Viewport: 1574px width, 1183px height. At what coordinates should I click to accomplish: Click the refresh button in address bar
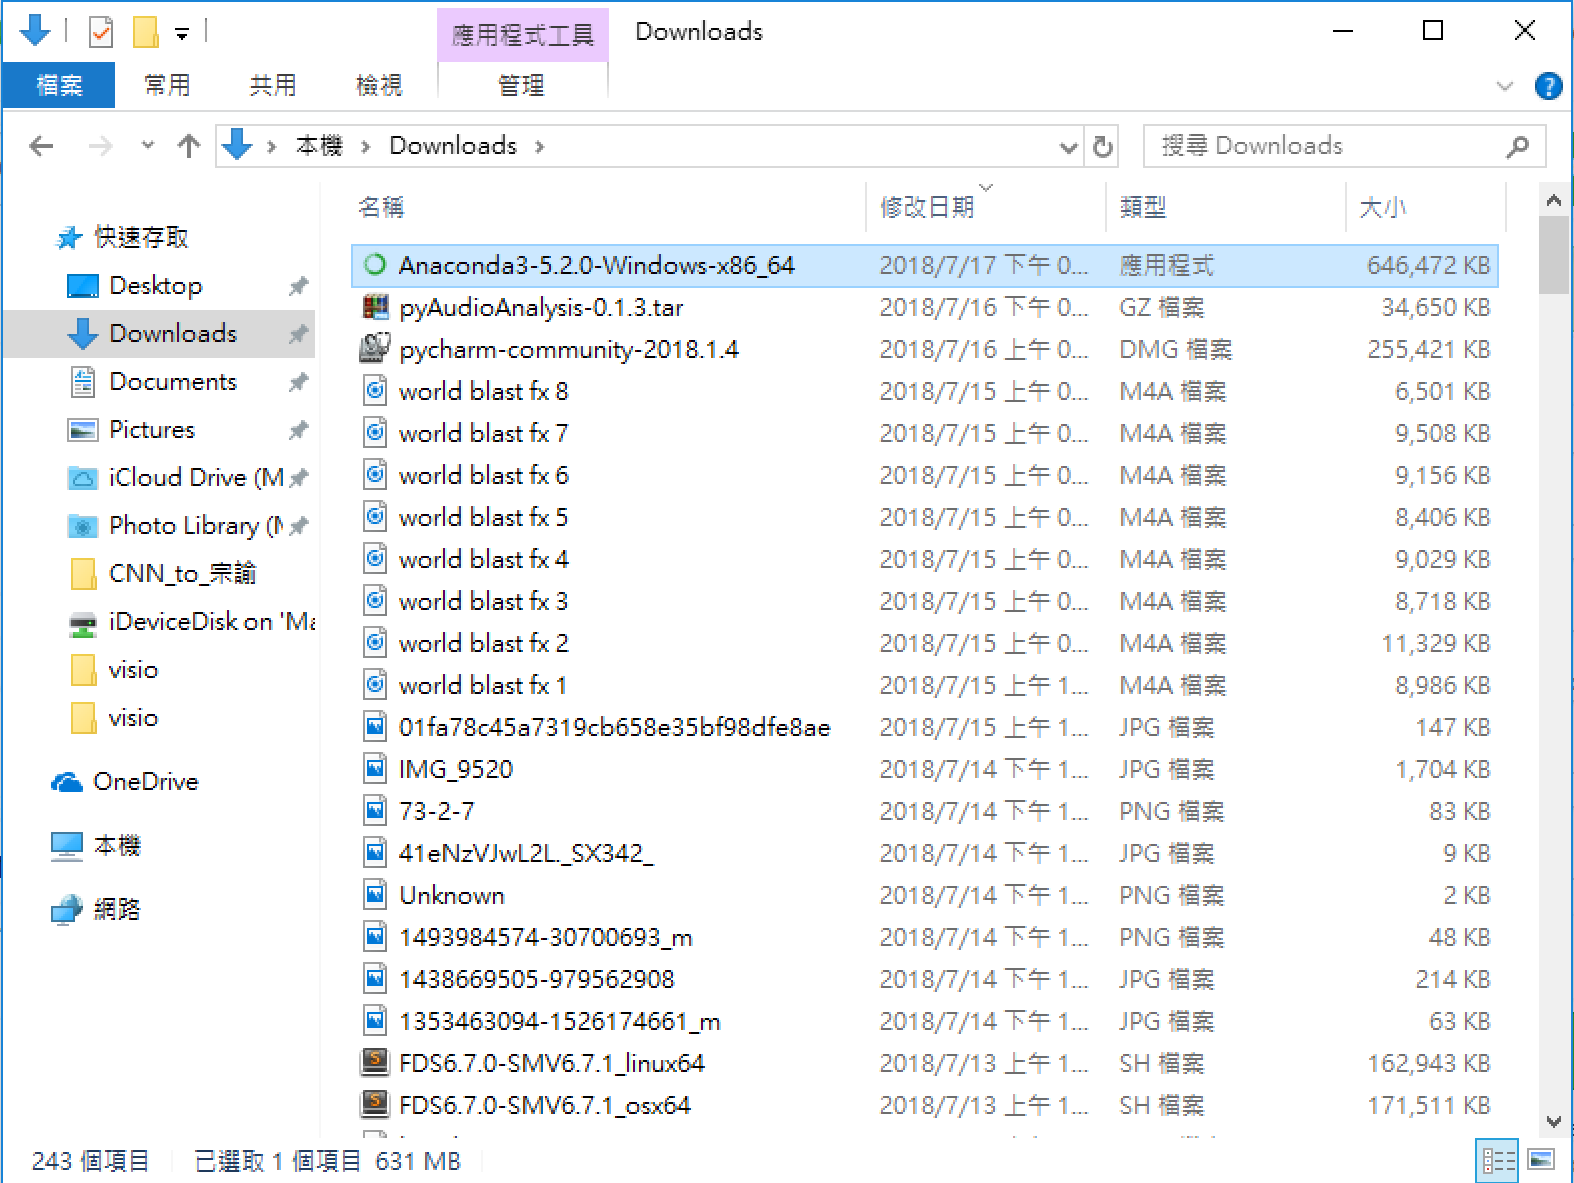point(1102,147)
